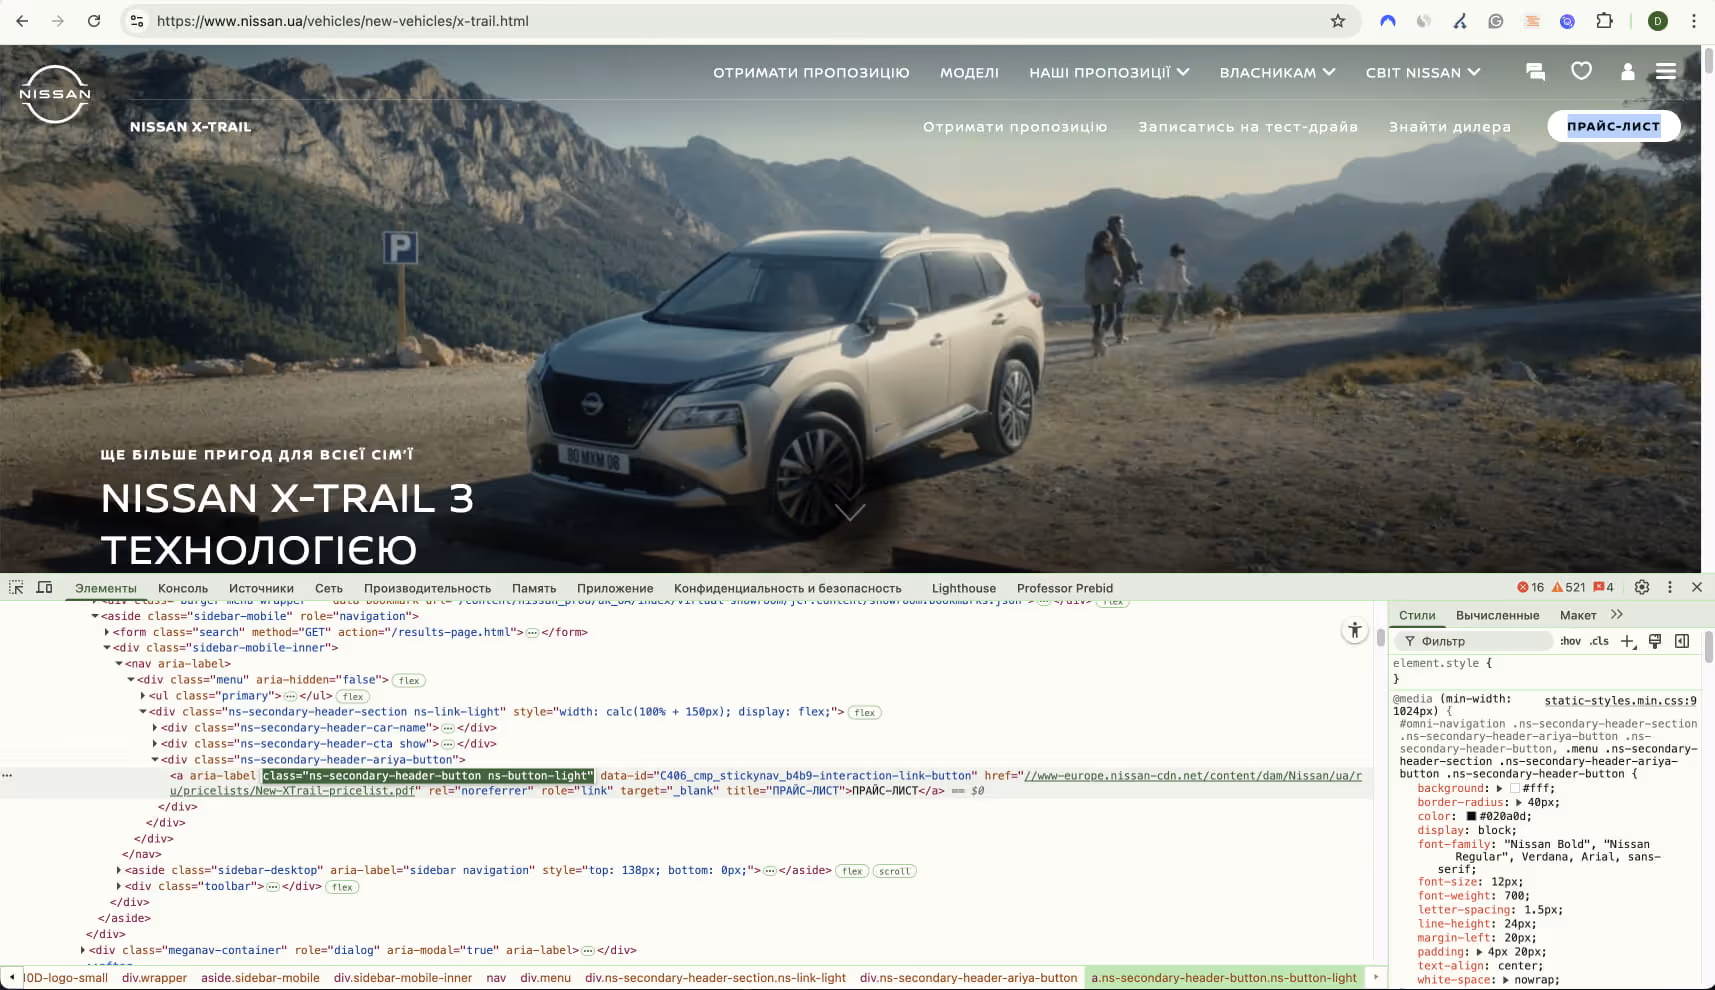The width and height of the screenshot is (1715, 990).
Task: Toggle rendering emulations brush icon in Styles
Action: tap(1655, 641)
